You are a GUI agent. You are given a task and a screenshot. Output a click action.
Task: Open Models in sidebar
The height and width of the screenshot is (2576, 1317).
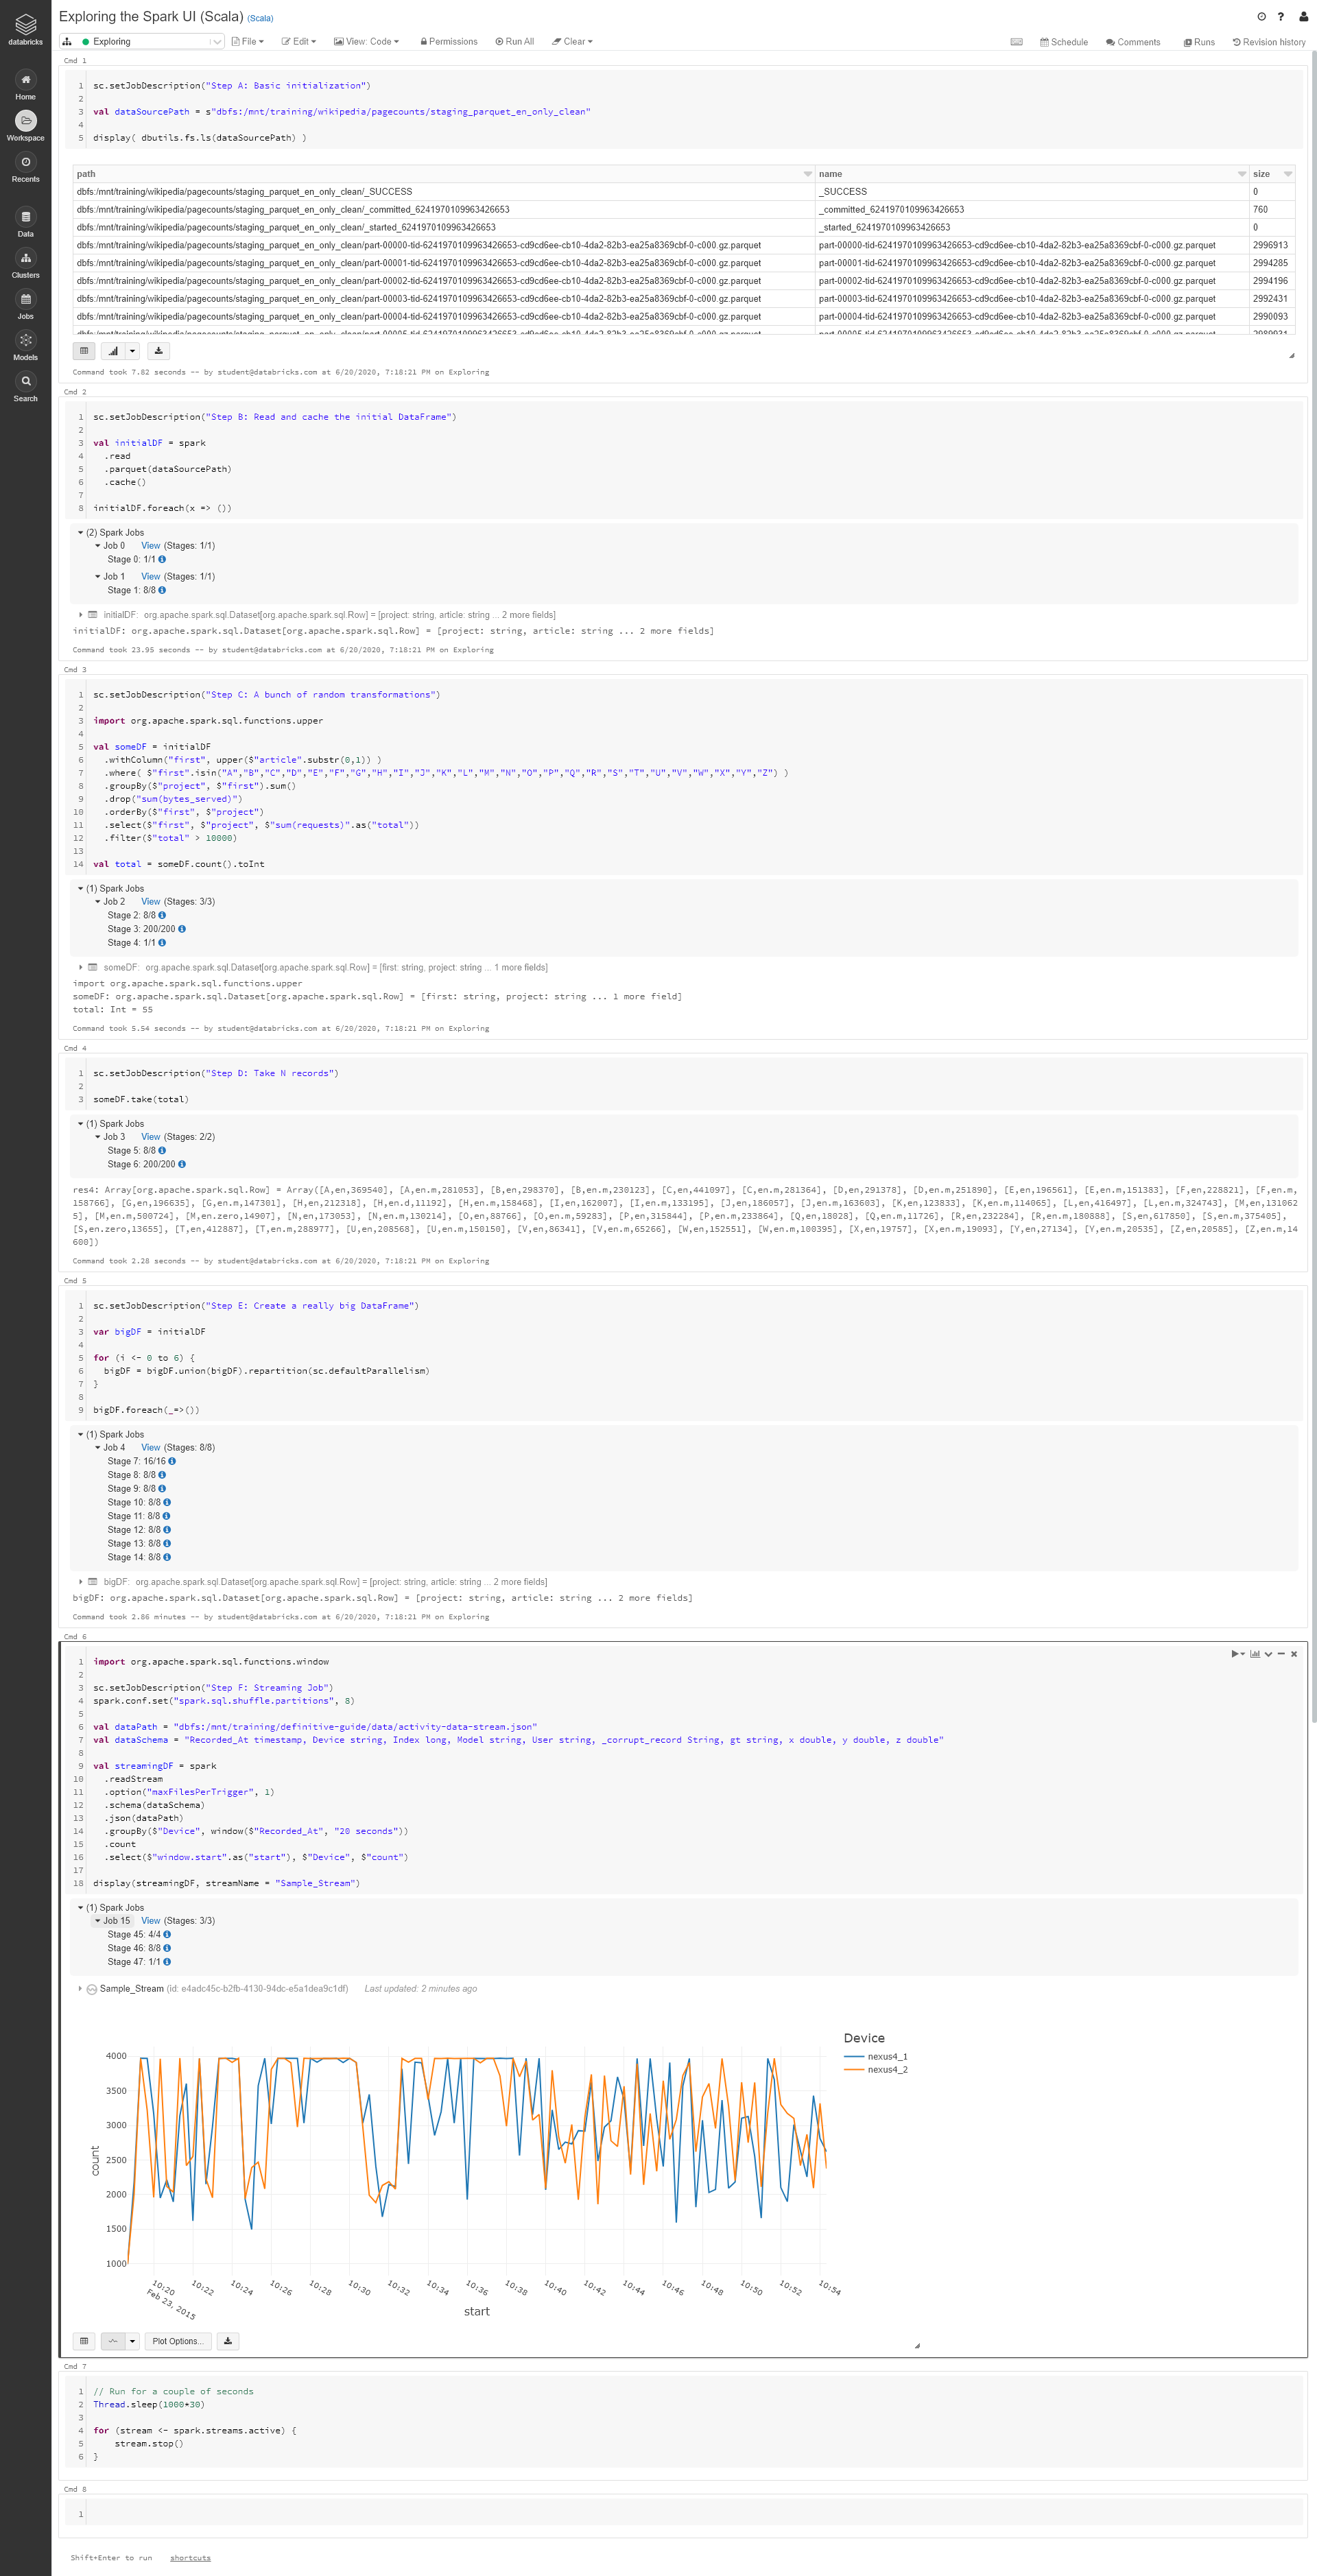point(25,346)
